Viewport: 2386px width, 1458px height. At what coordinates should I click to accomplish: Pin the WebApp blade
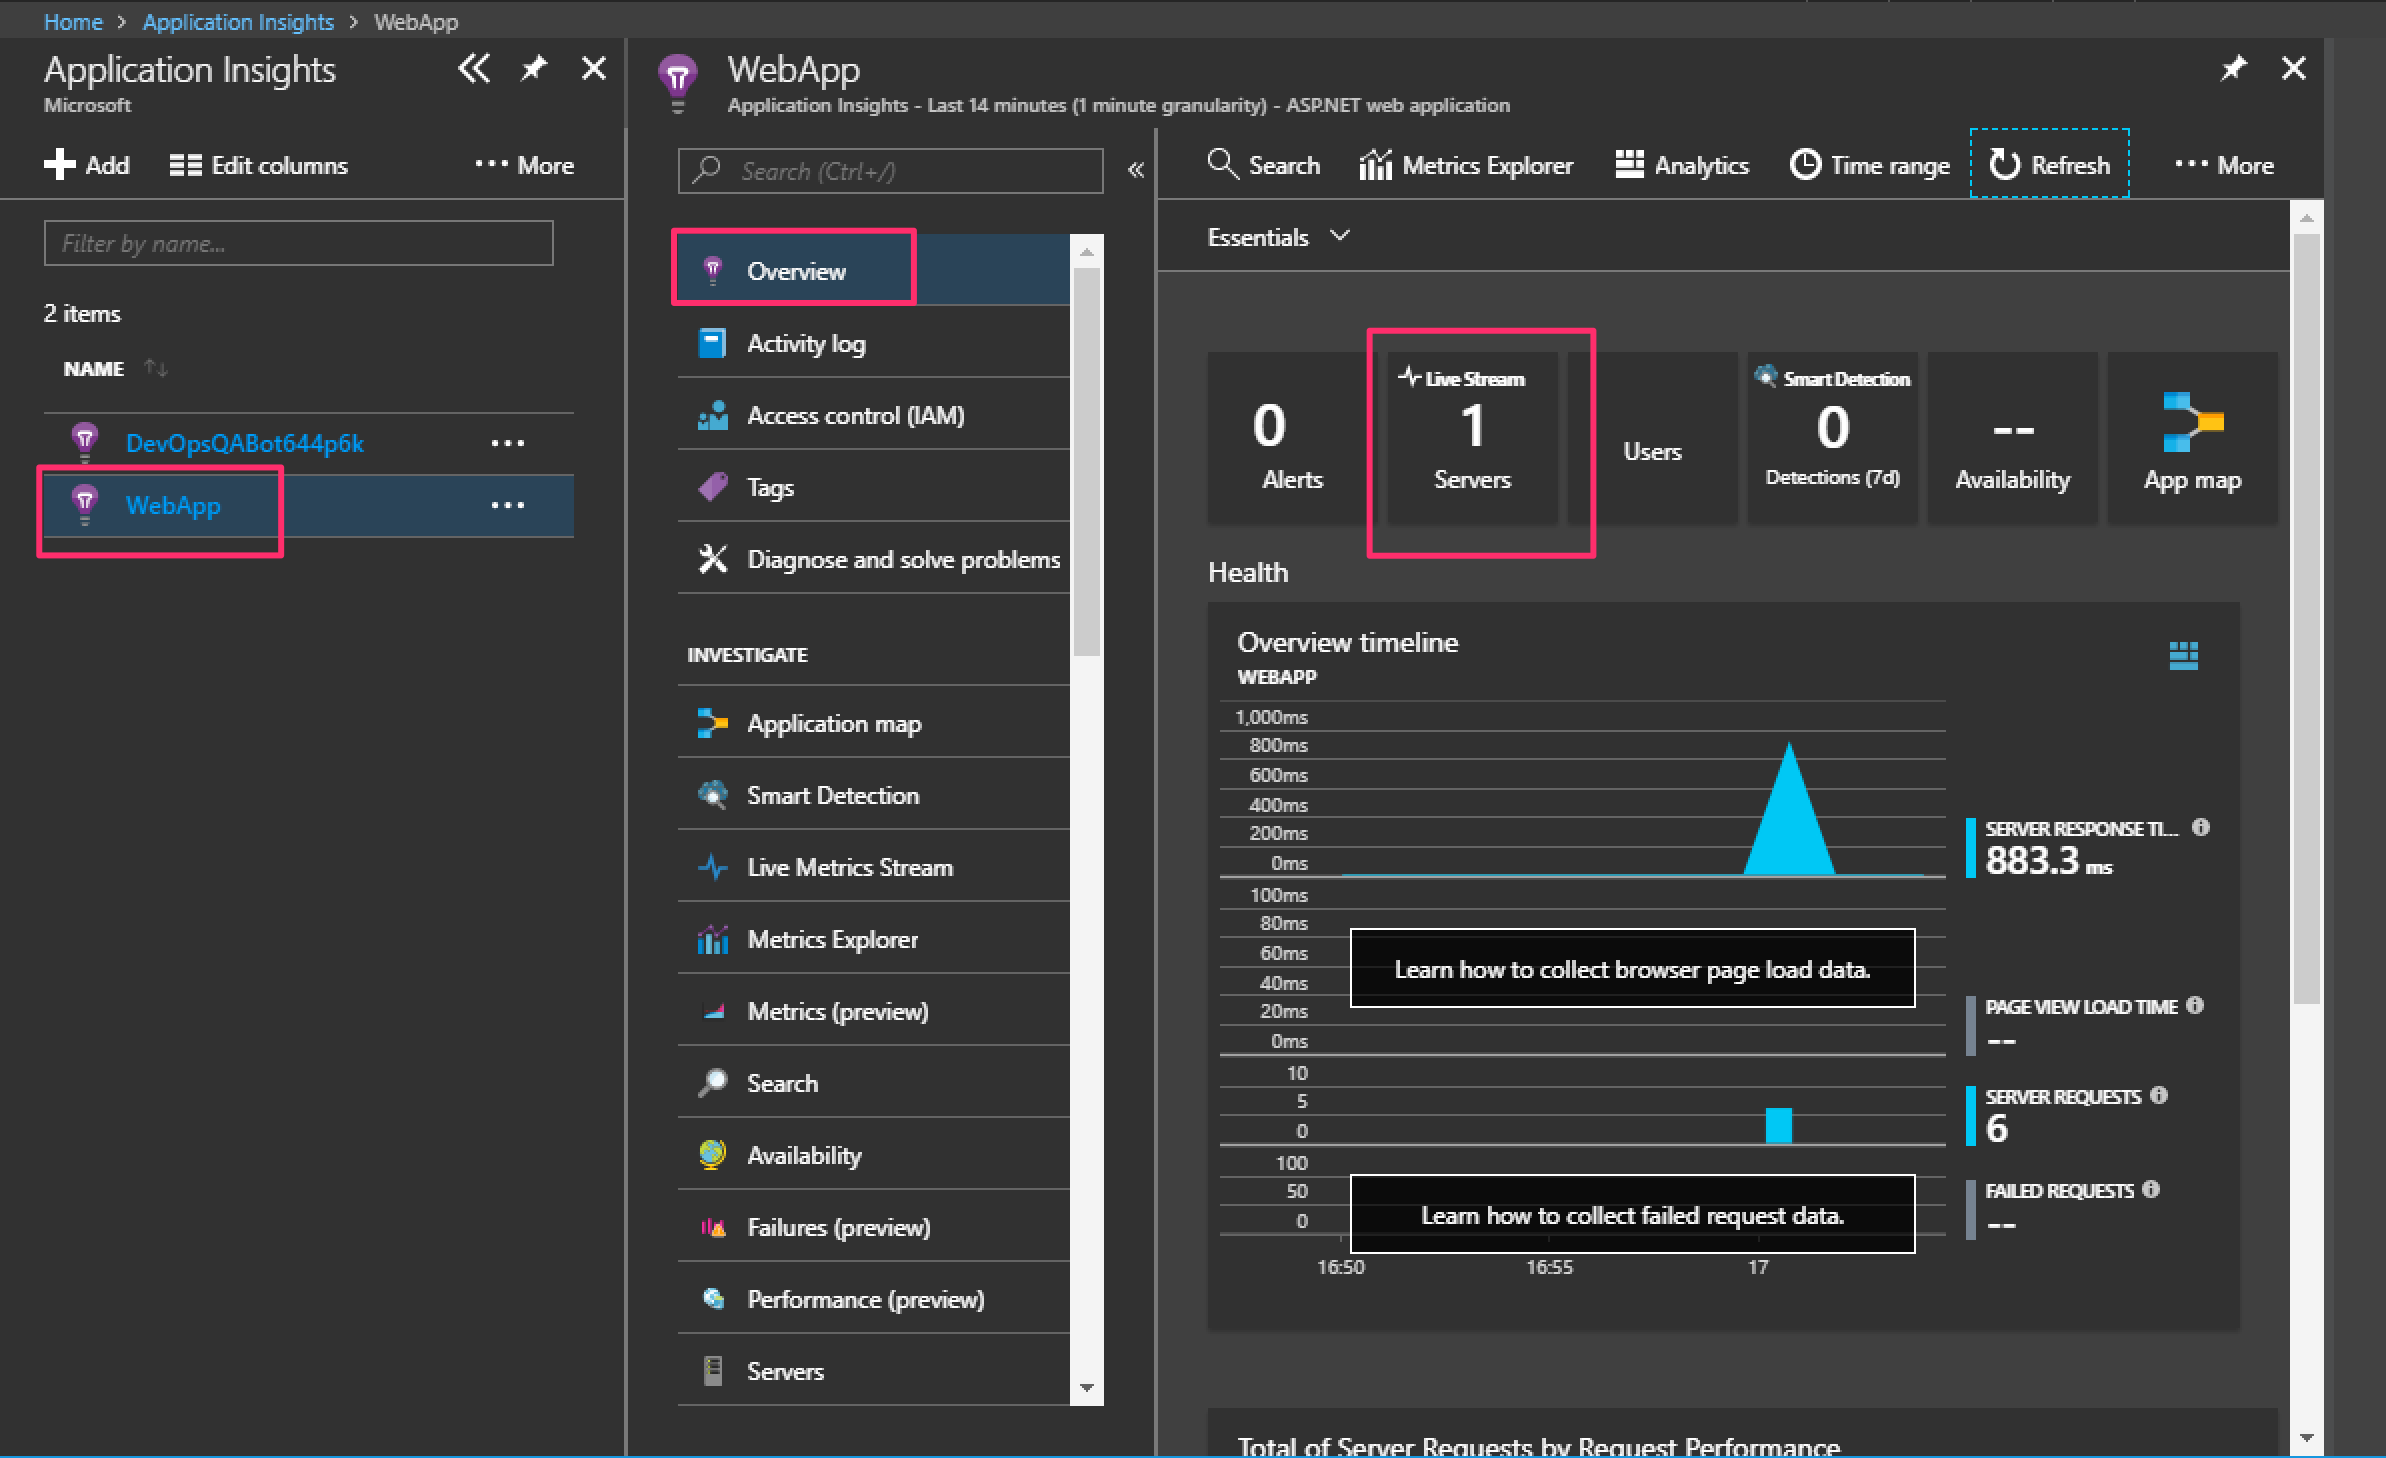point(2233,68)
